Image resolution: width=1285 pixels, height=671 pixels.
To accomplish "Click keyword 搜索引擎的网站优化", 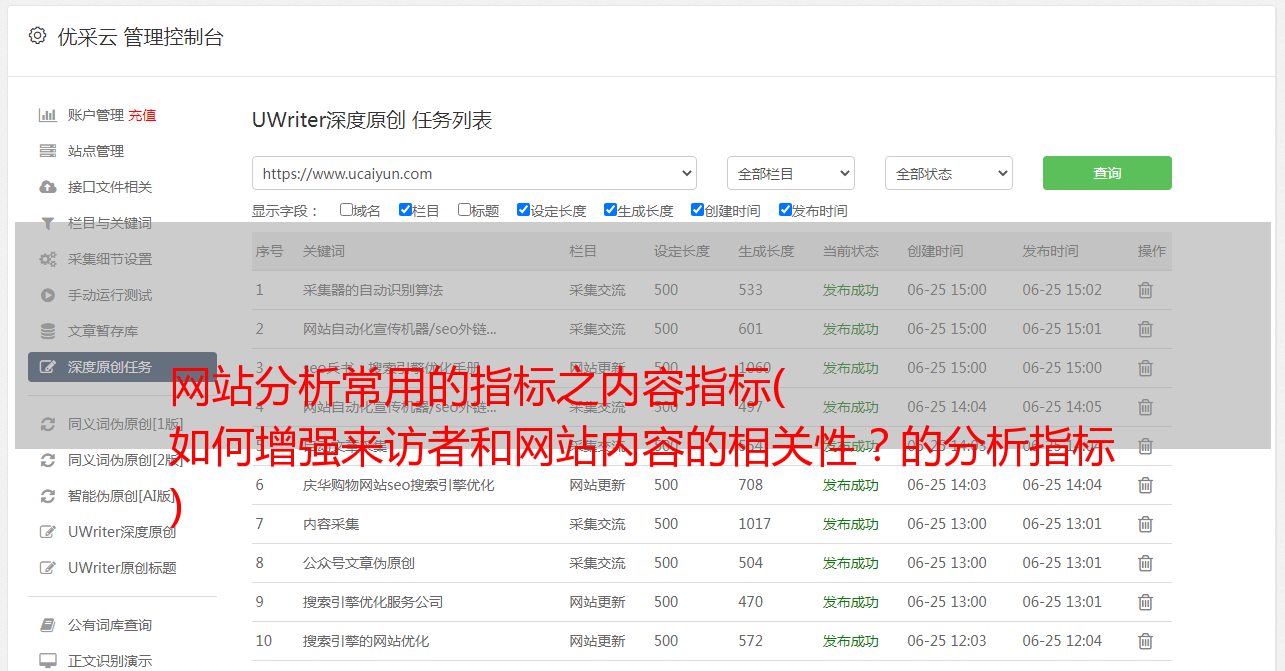I will click(366, 641).
